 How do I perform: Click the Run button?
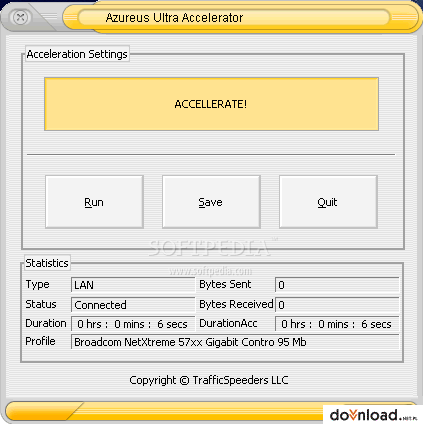(94, 202)
